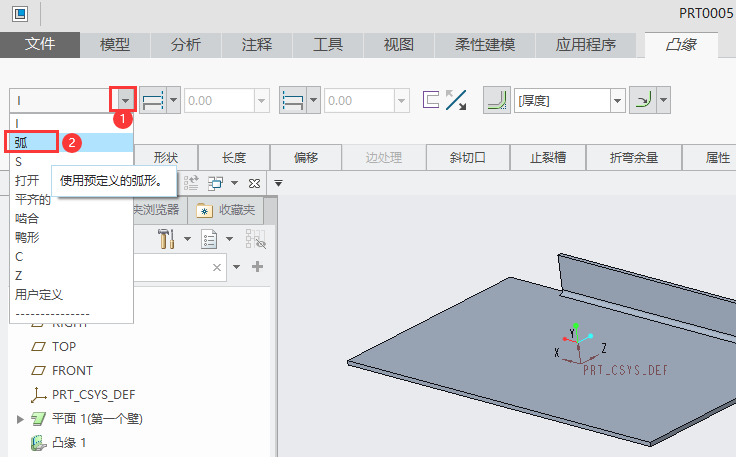Image resolution: width=736 pixels, height=457 pixels.
Task: Toggle the bend radius icon beside [厚度]
Action: pos(497,100)
